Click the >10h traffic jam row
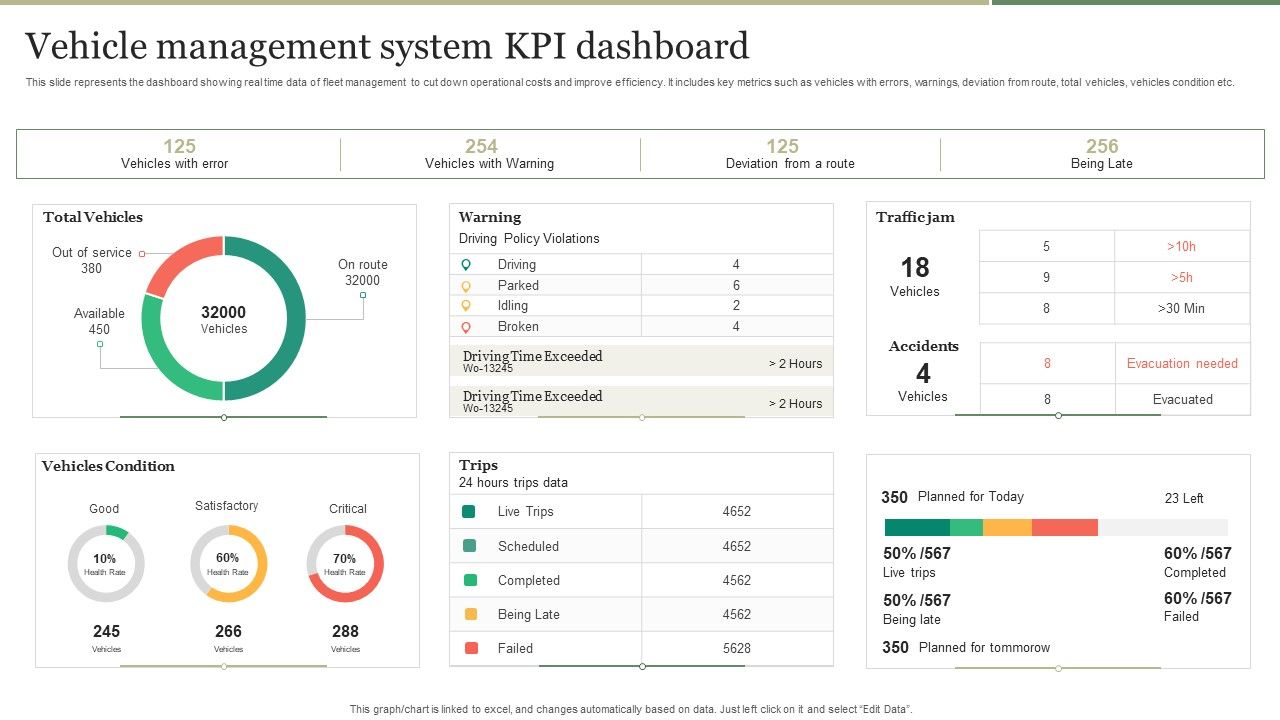This screenshot has height=720, width=1280. [x=1113, y=246]
